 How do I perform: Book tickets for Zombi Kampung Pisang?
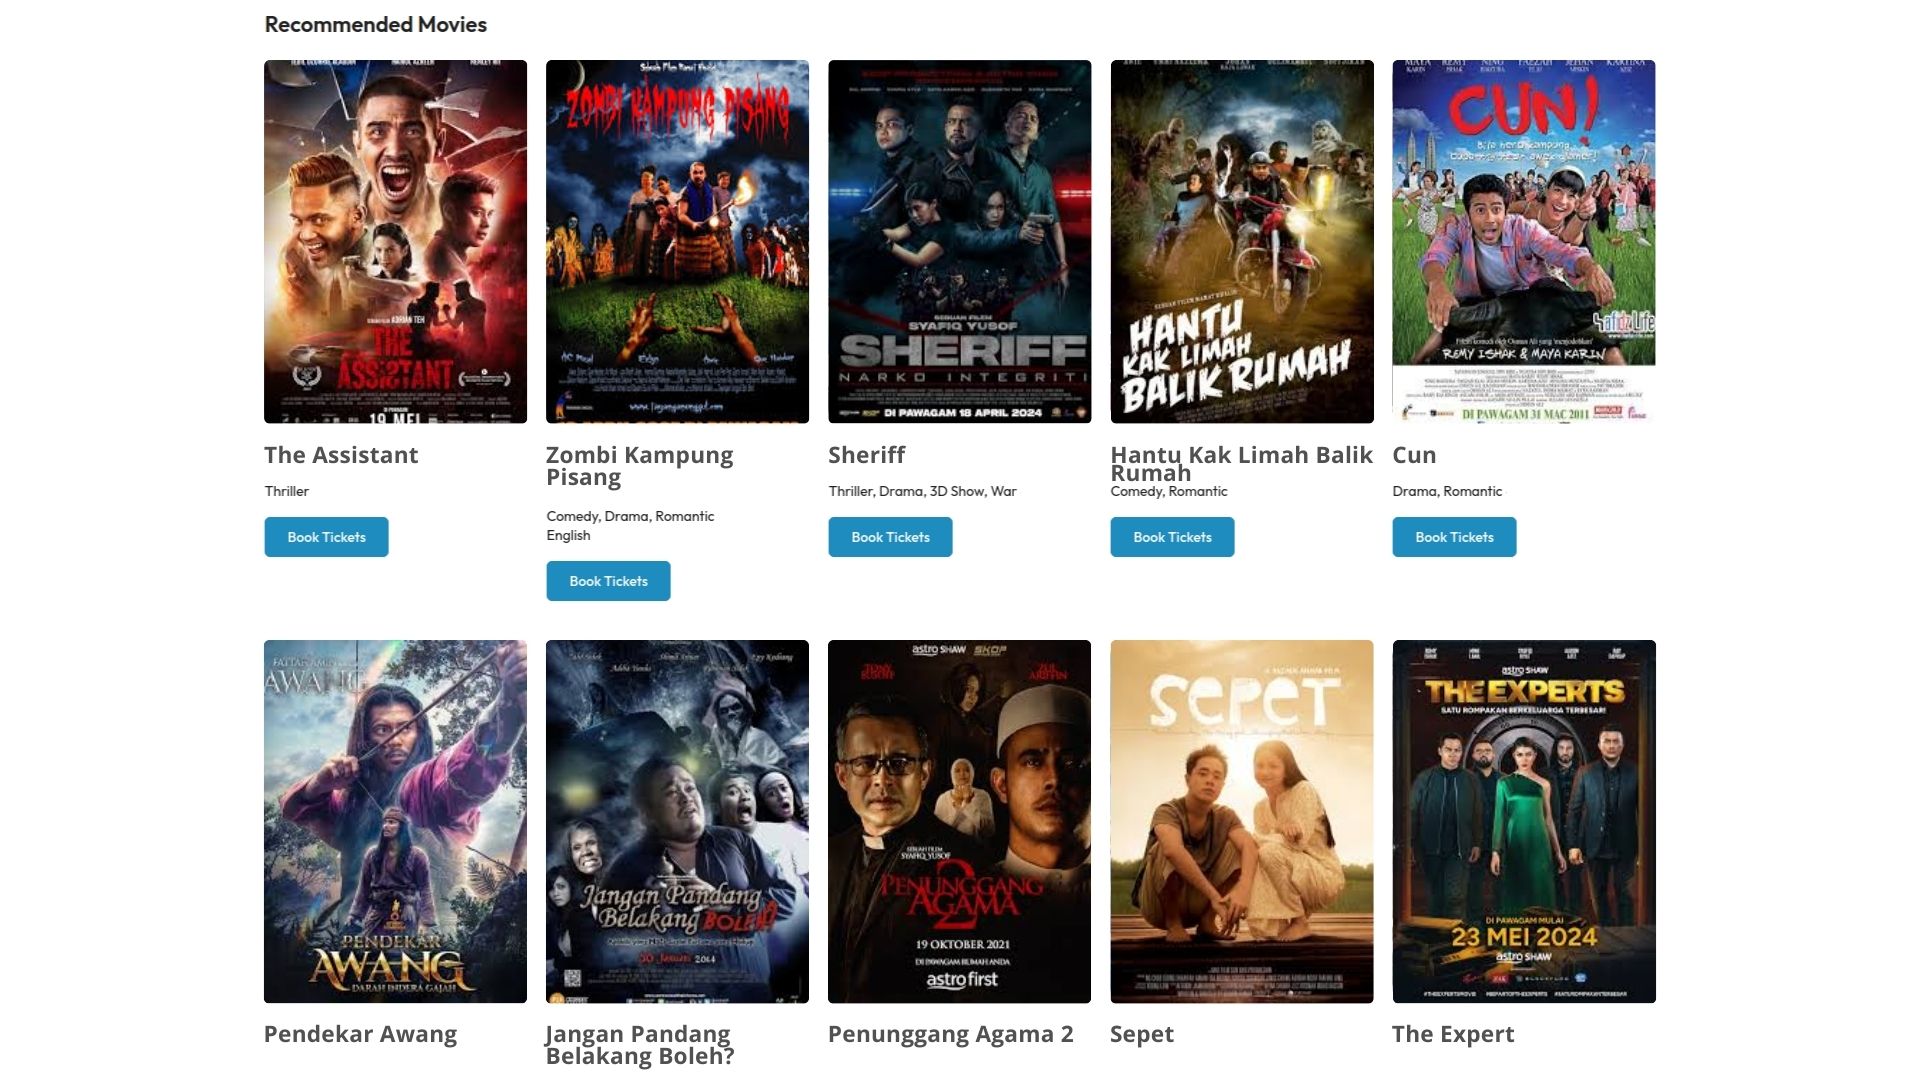pyautogui.click(x=608, y=581)
